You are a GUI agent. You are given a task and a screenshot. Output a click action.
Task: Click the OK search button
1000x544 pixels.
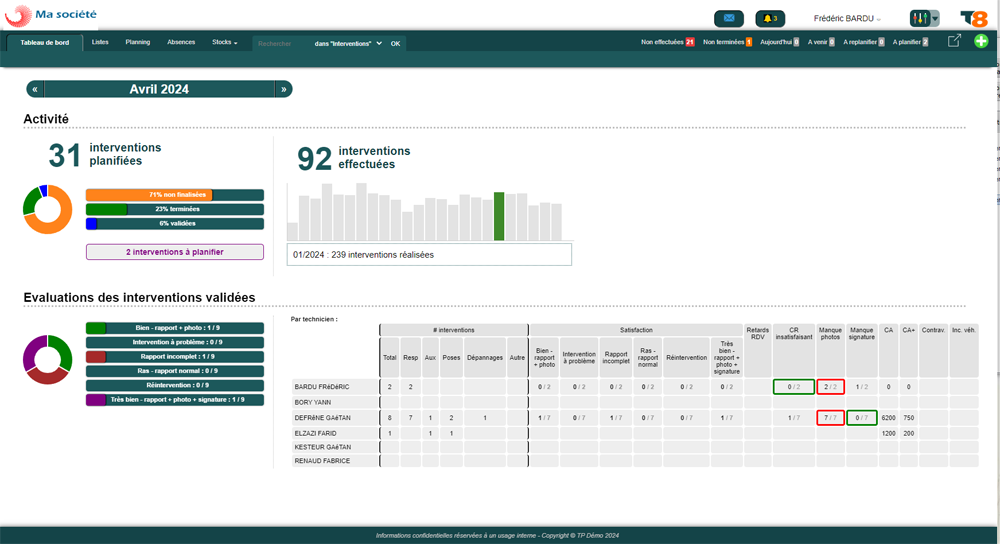coord(395,43)
